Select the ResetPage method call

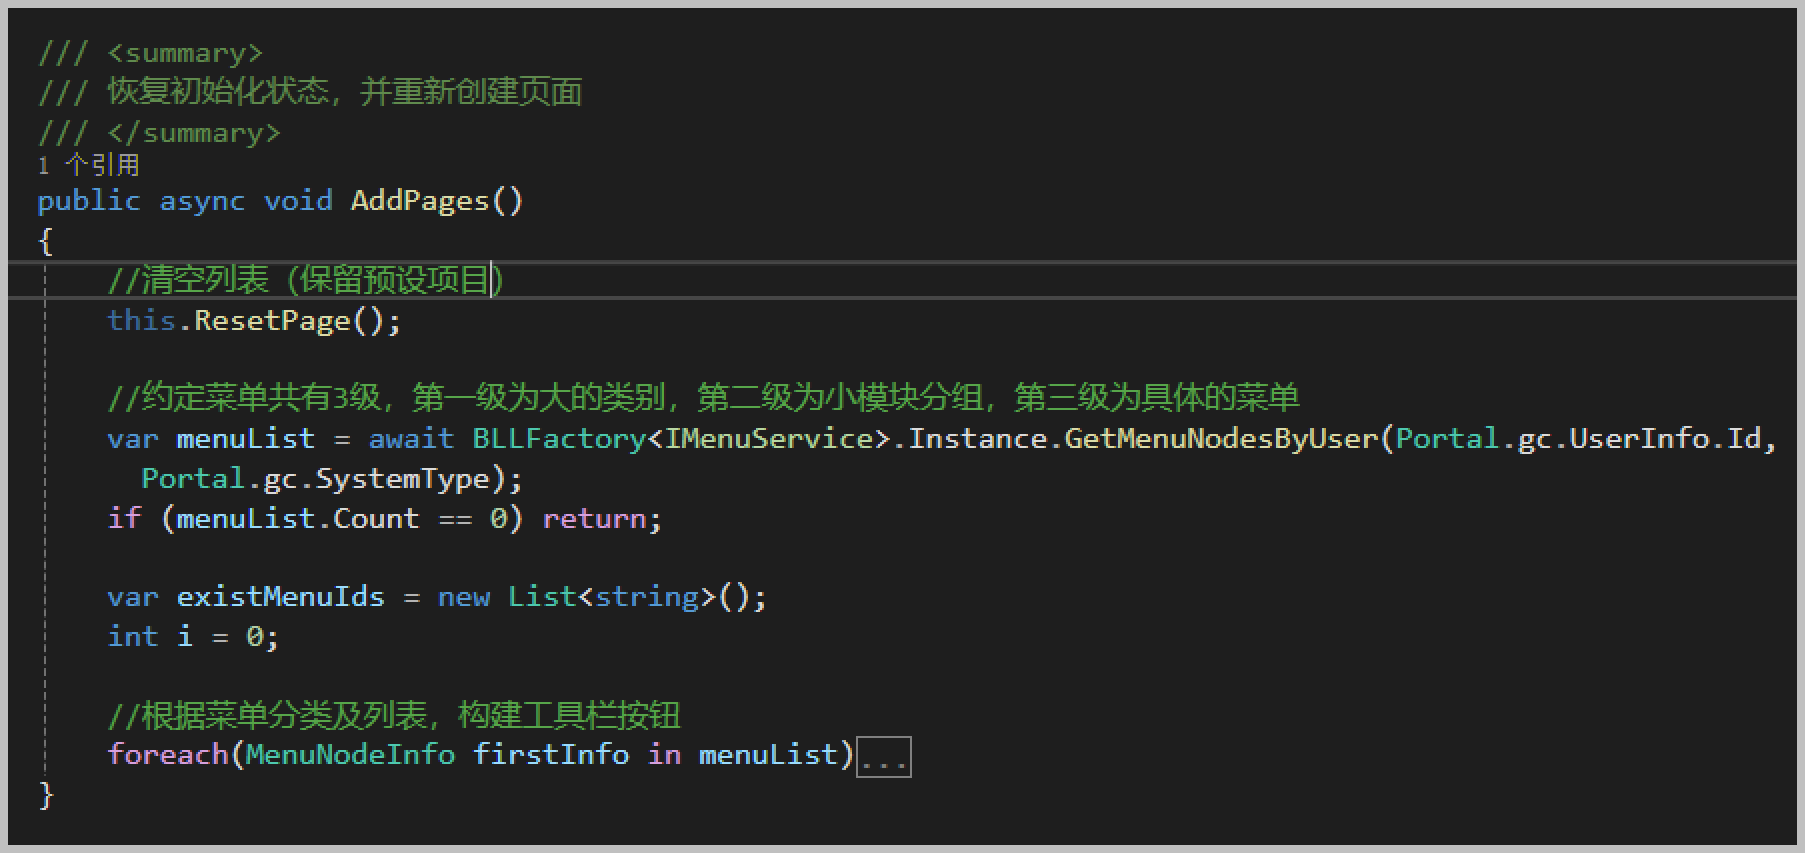tap(272, 321)
